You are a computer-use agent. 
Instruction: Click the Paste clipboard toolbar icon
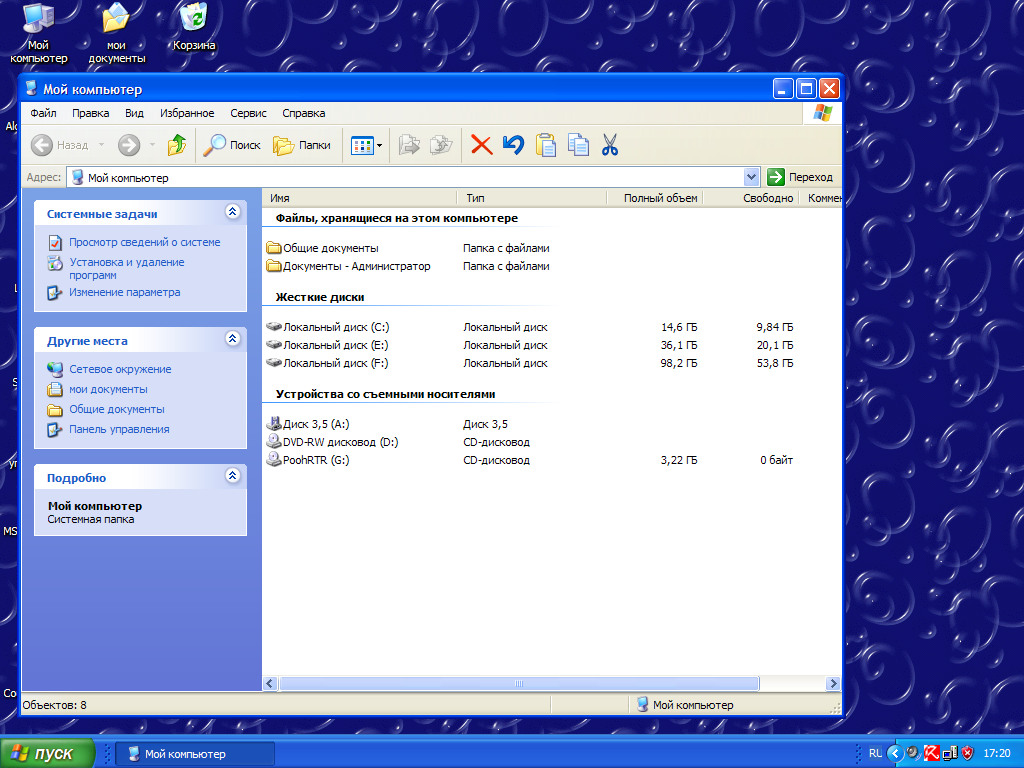[546, 145]
